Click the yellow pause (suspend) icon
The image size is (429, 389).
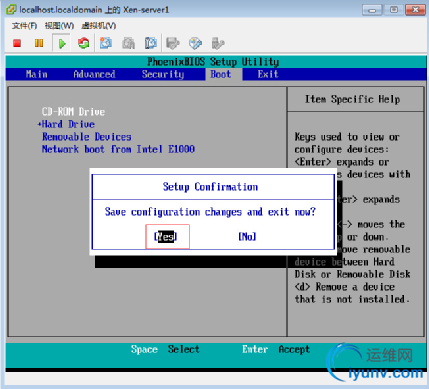39,43
